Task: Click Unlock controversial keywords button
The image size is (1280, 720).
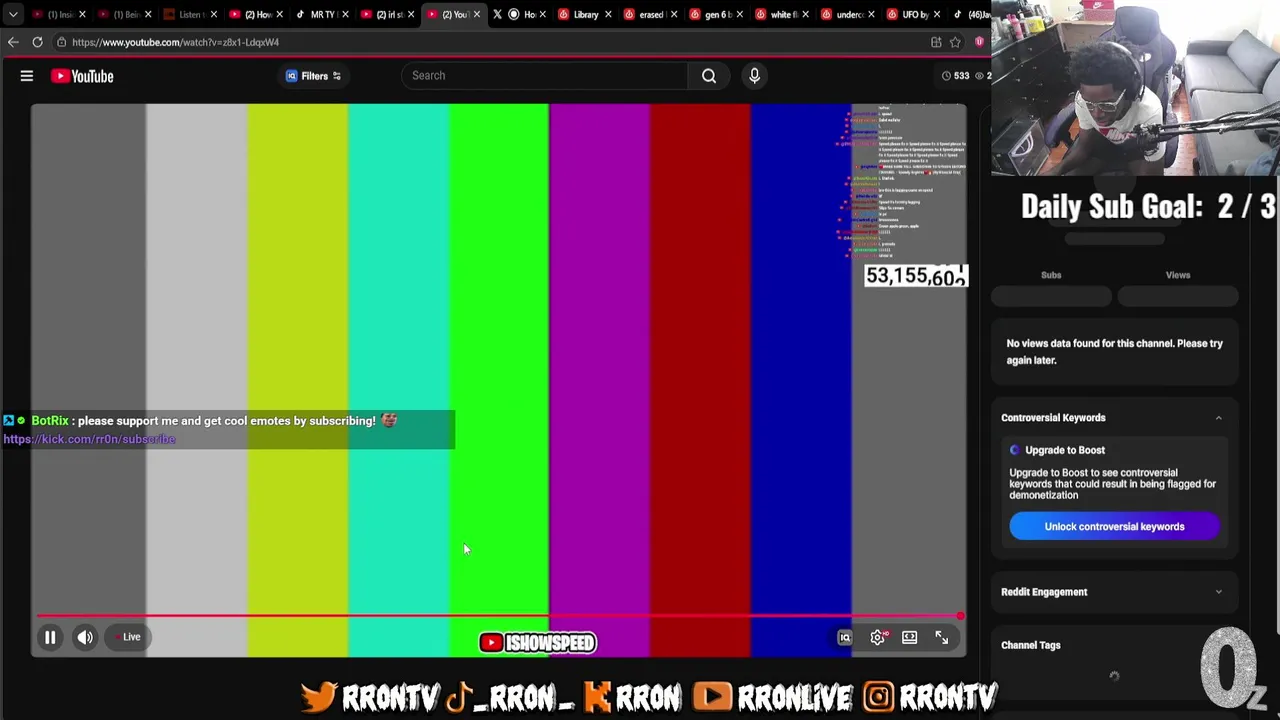Action: tap(1114, 527)
